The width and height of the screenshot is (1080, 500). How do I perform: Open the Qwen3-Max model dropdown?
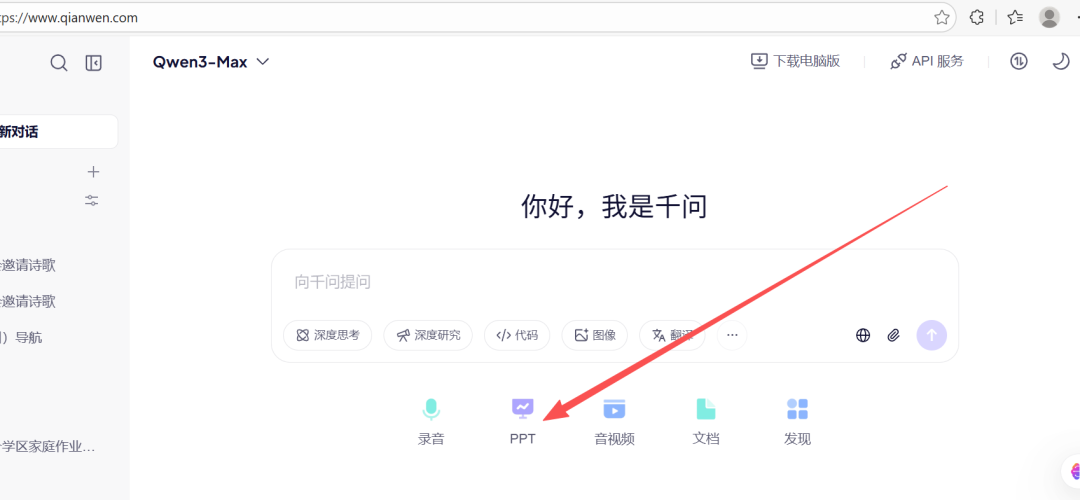tap(211, 62)
